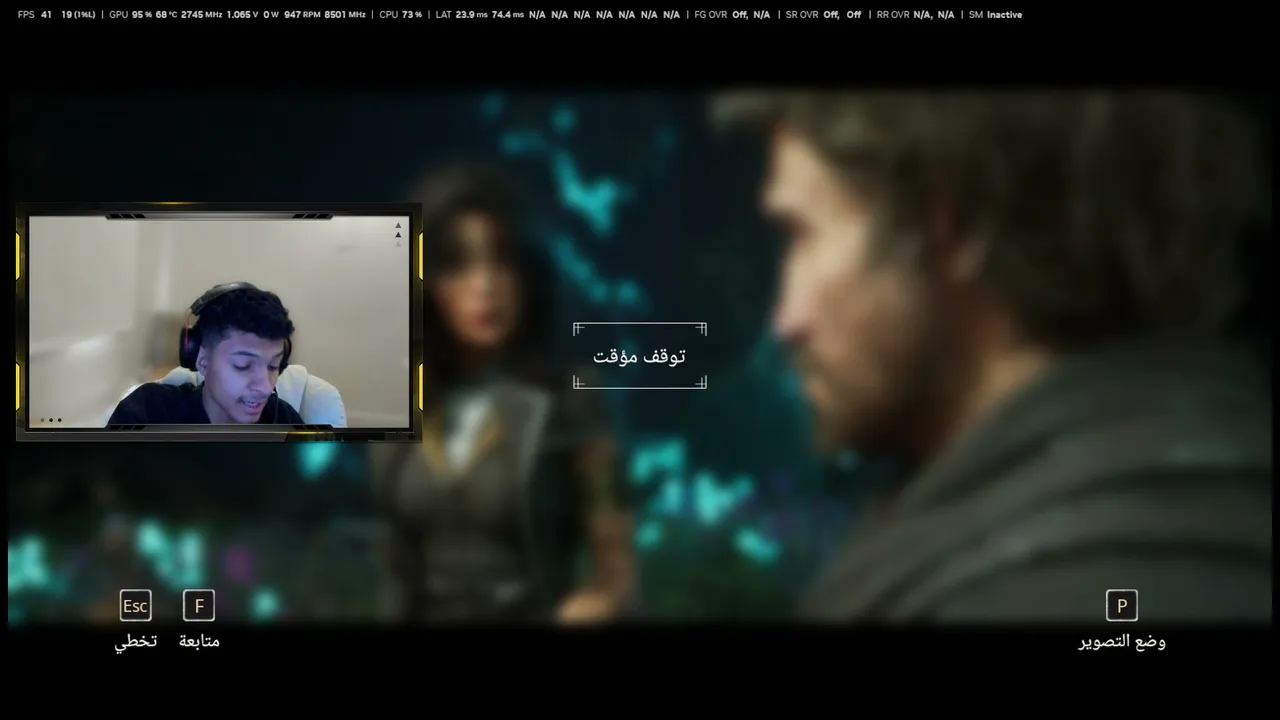Click the SM Inactive status entry
The height and width of the screenshot is (720, 1280).
coord(995,15)
